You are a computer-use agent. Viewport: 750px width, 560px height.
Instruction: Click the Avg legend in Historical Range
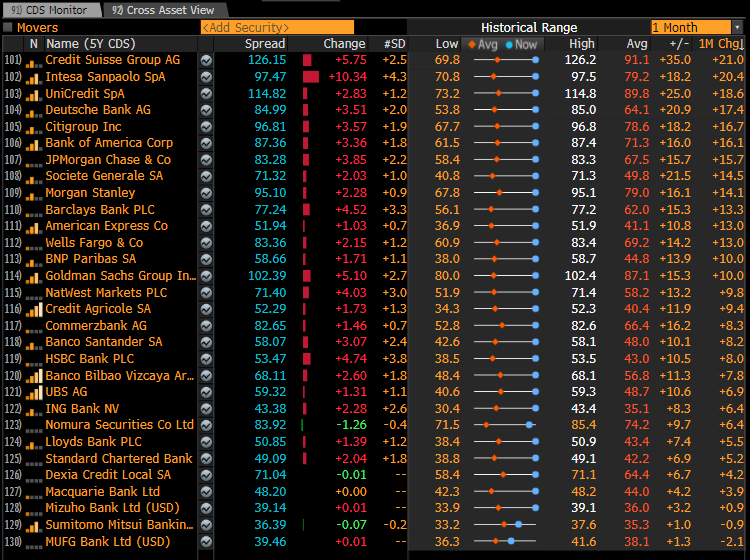tap(483, 44)
